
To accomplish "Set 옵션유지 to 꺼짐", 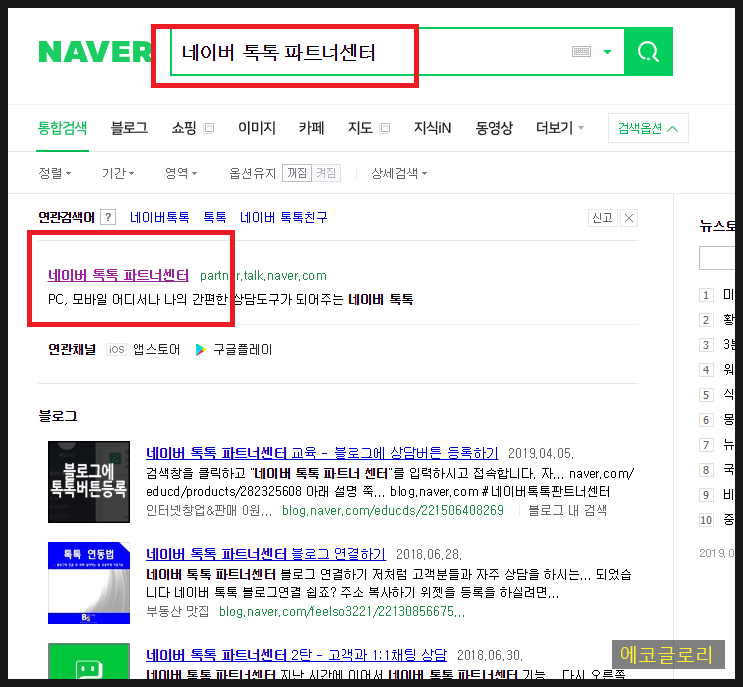I will tap(297, 173).
